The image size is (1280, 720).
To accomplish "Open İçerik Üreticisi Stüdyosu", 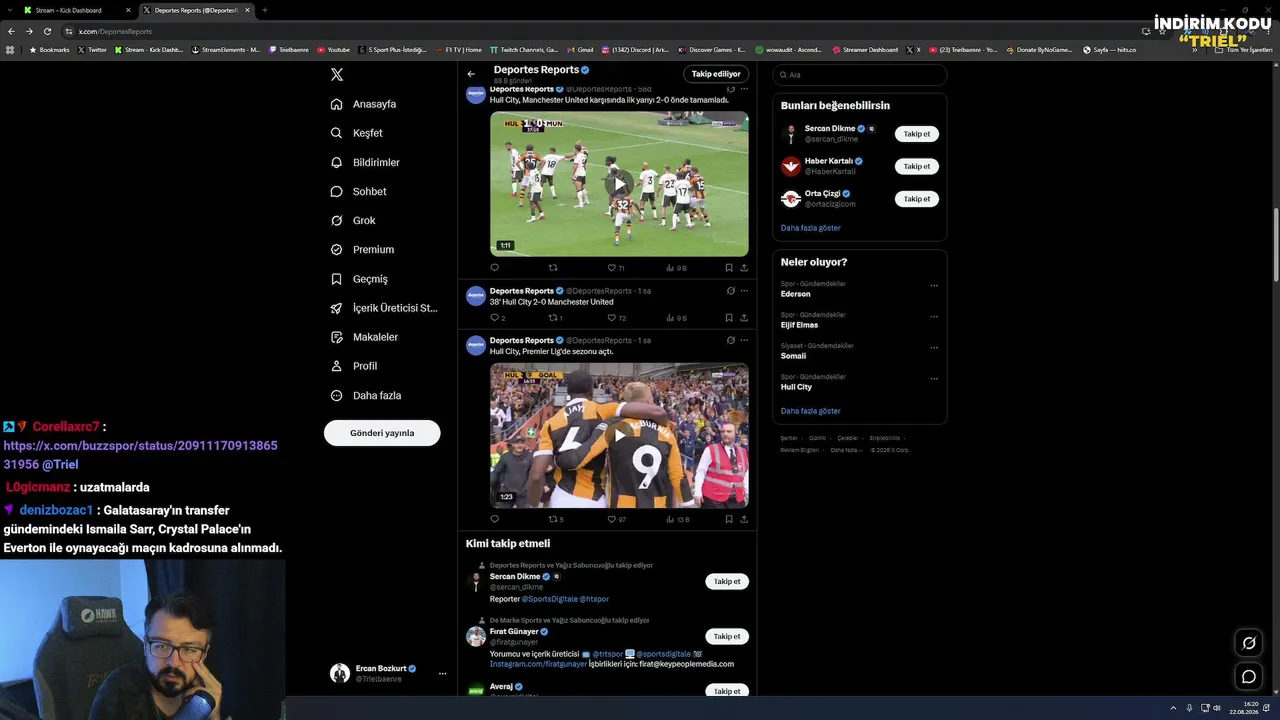I will point(384,308).
